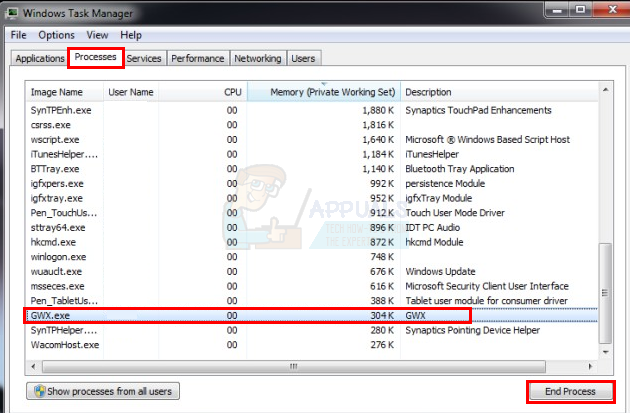The height and width of the screenshot is (413, 630).
Task: Minimize the Task Manager window
Action: (x=557, y=10)
